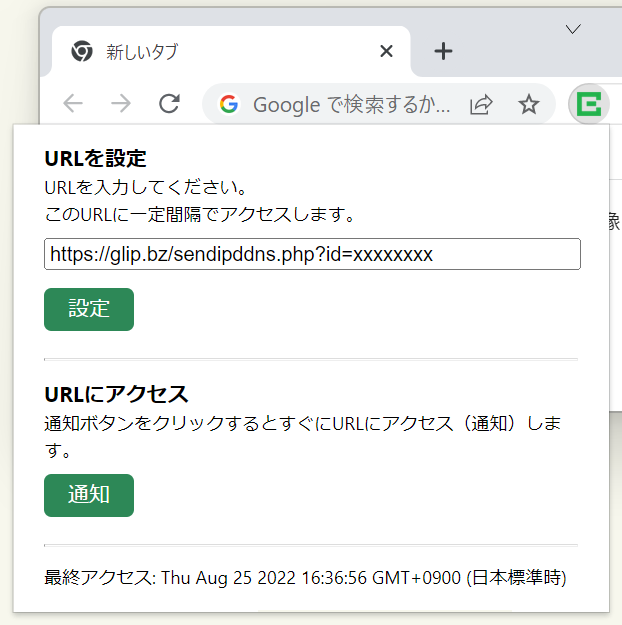This screenshot has width=622, height=625.
Task: Focus the Google search address bar
Action: (352, 105)
